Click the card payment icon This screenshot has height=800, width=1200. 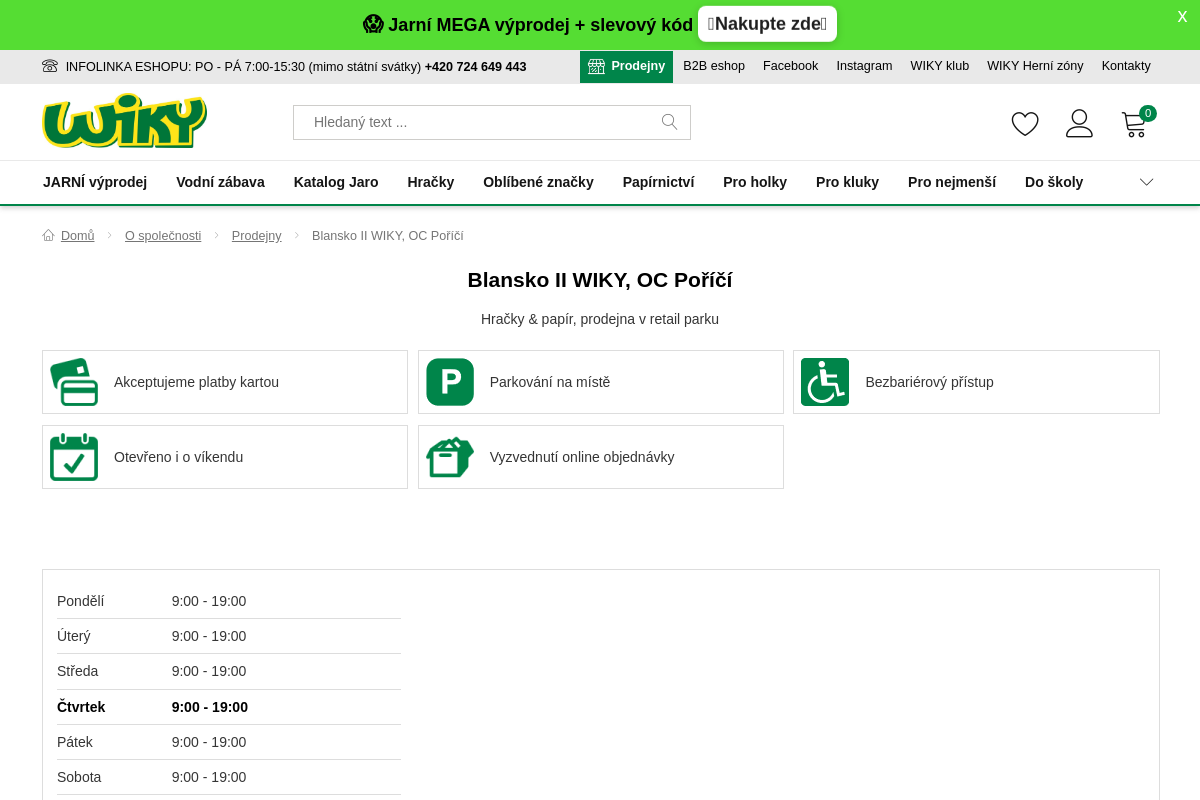[x=74, y=382]
